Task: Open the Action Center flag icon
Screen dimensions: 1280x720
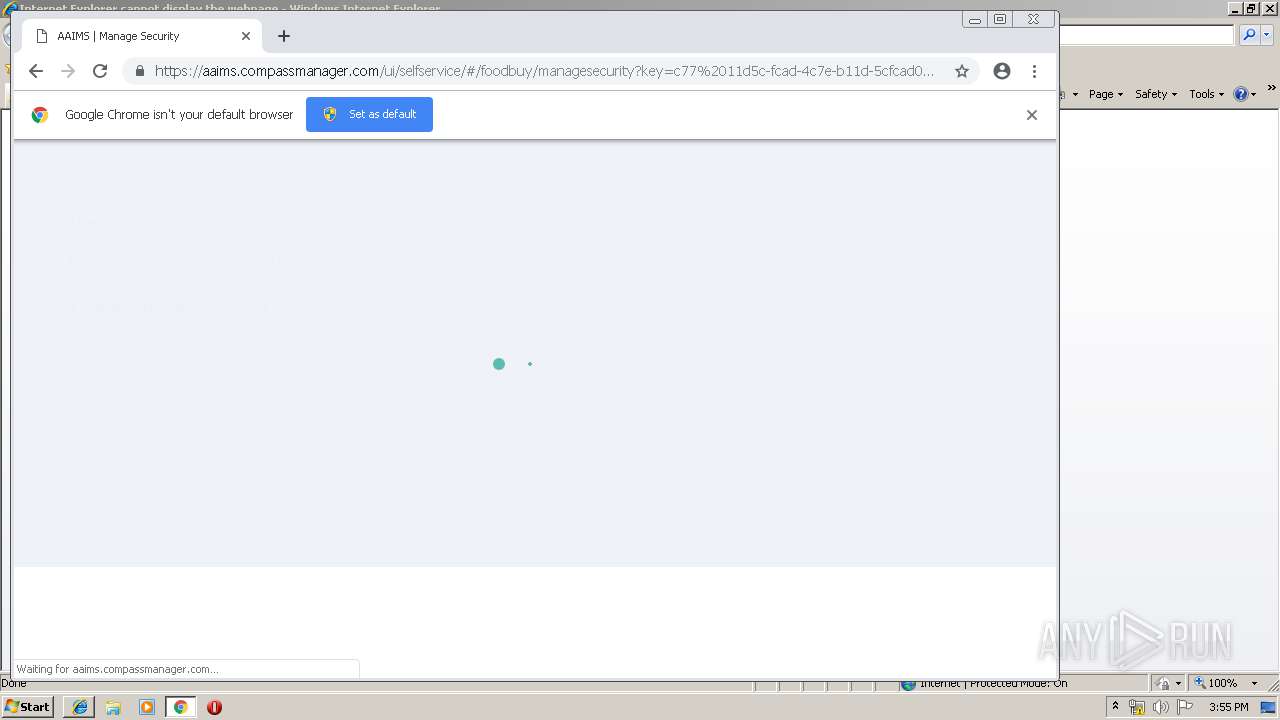Action: point(1185,707)
